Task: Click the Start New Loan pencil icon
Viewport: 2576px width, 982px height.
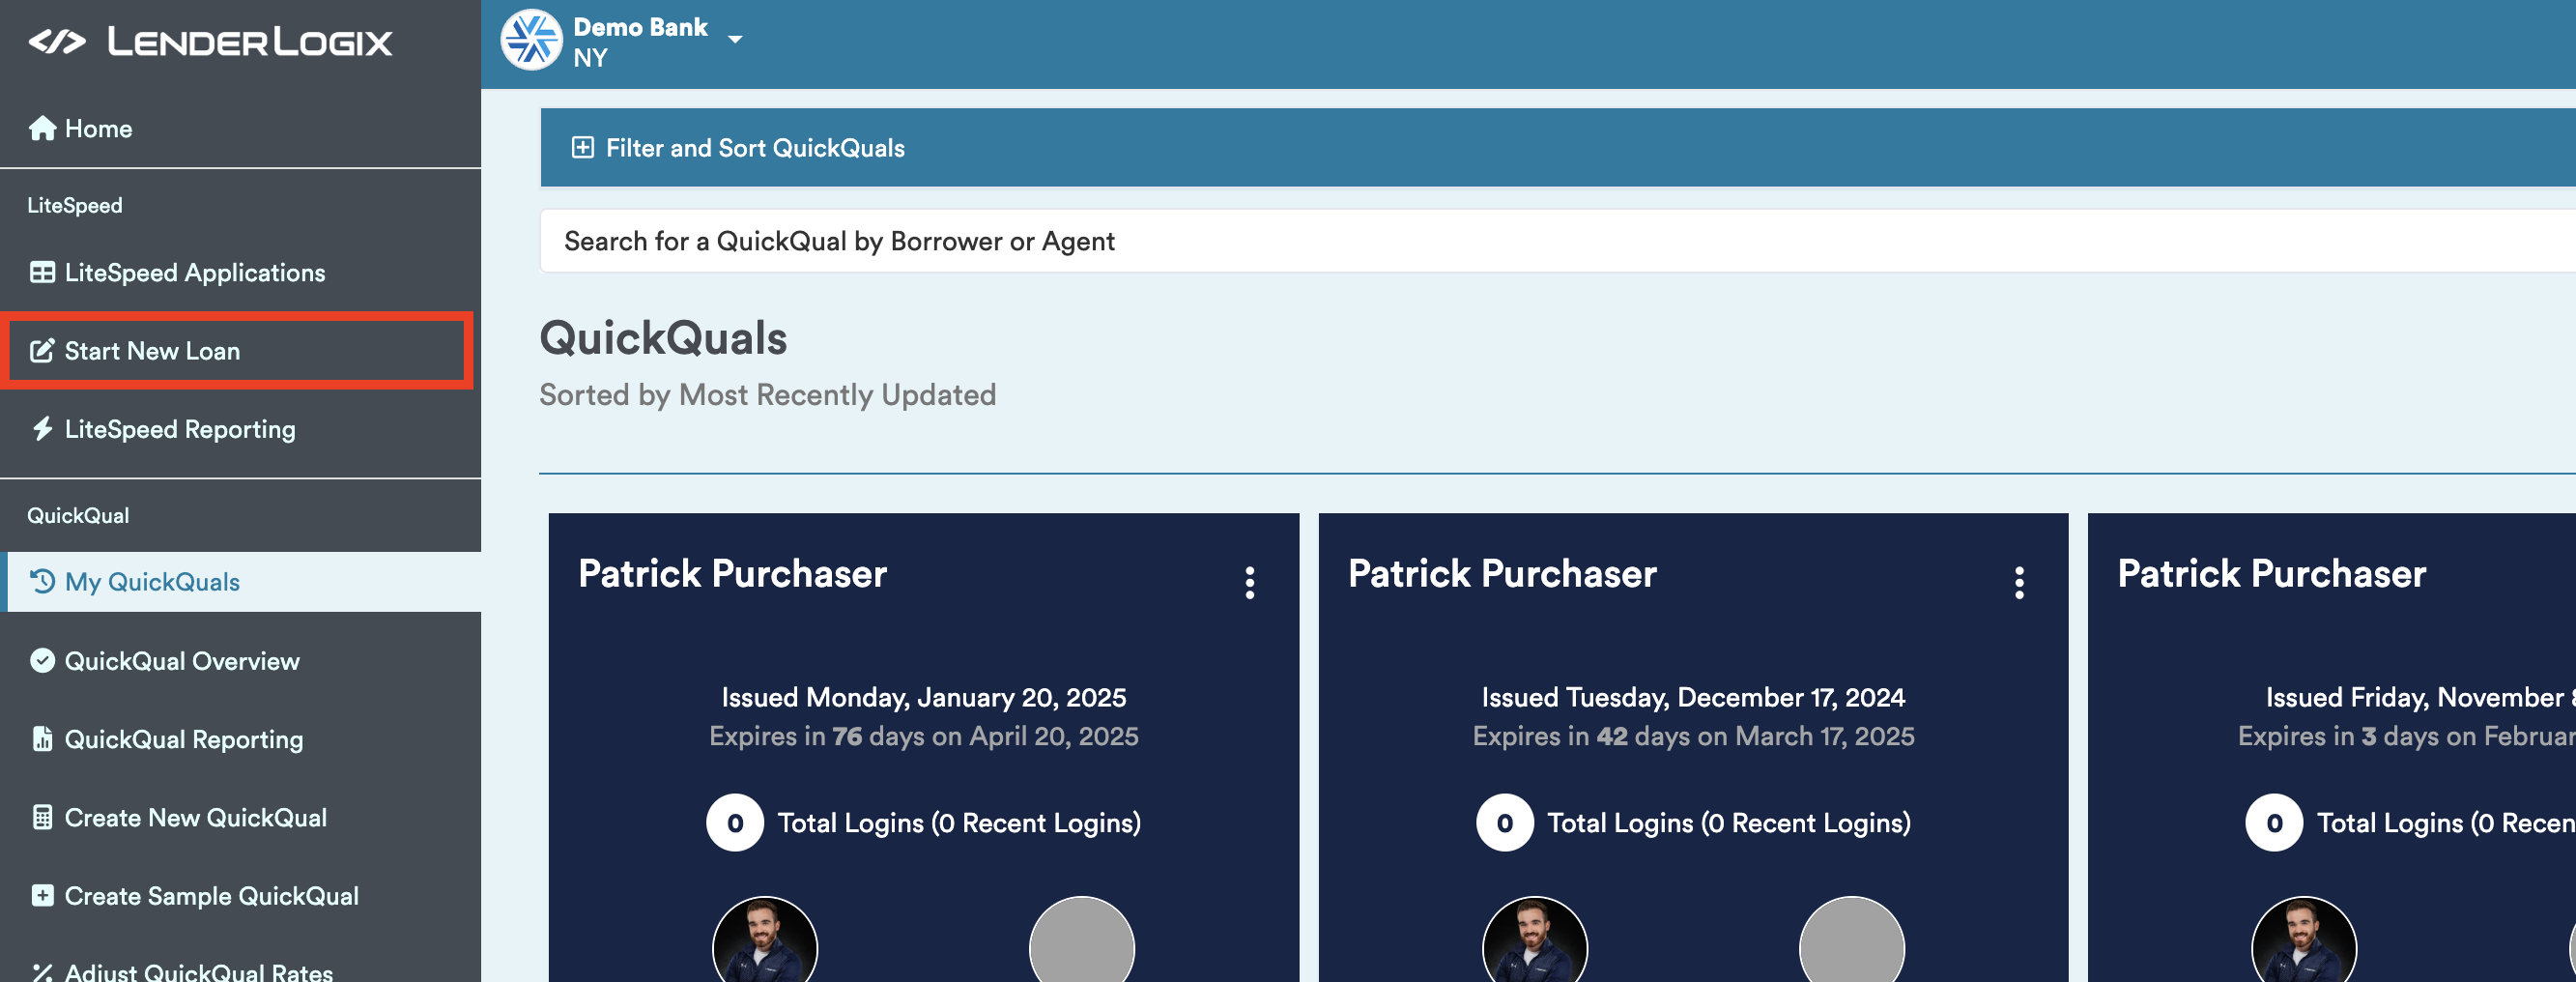Action: pos(42,351)
